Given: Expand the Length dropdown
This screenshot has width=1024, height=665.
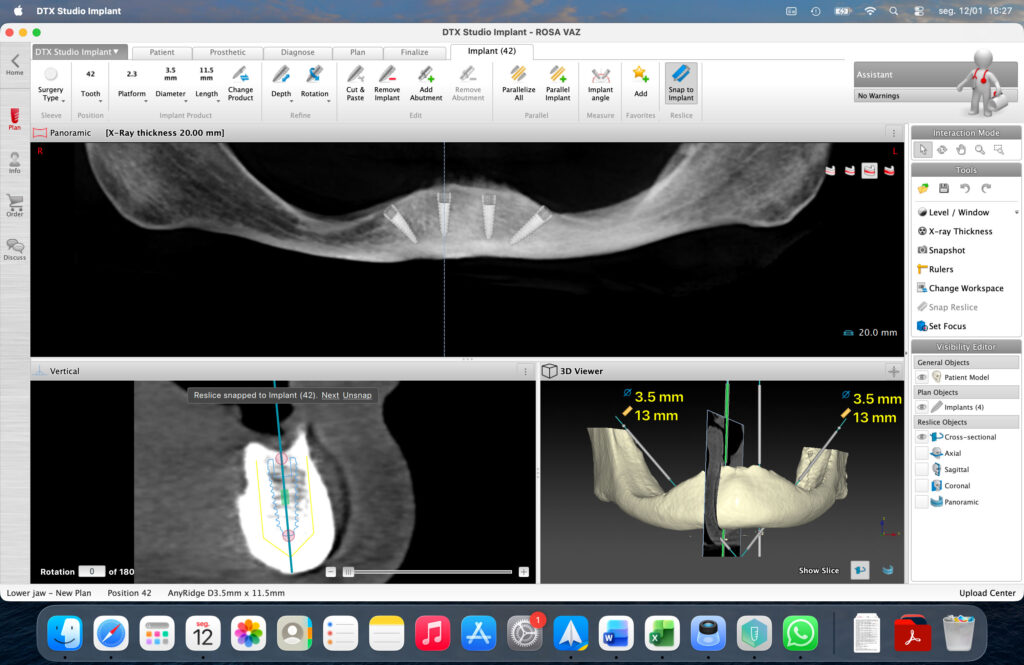Looking at the screenshot, I should point(206,95).
